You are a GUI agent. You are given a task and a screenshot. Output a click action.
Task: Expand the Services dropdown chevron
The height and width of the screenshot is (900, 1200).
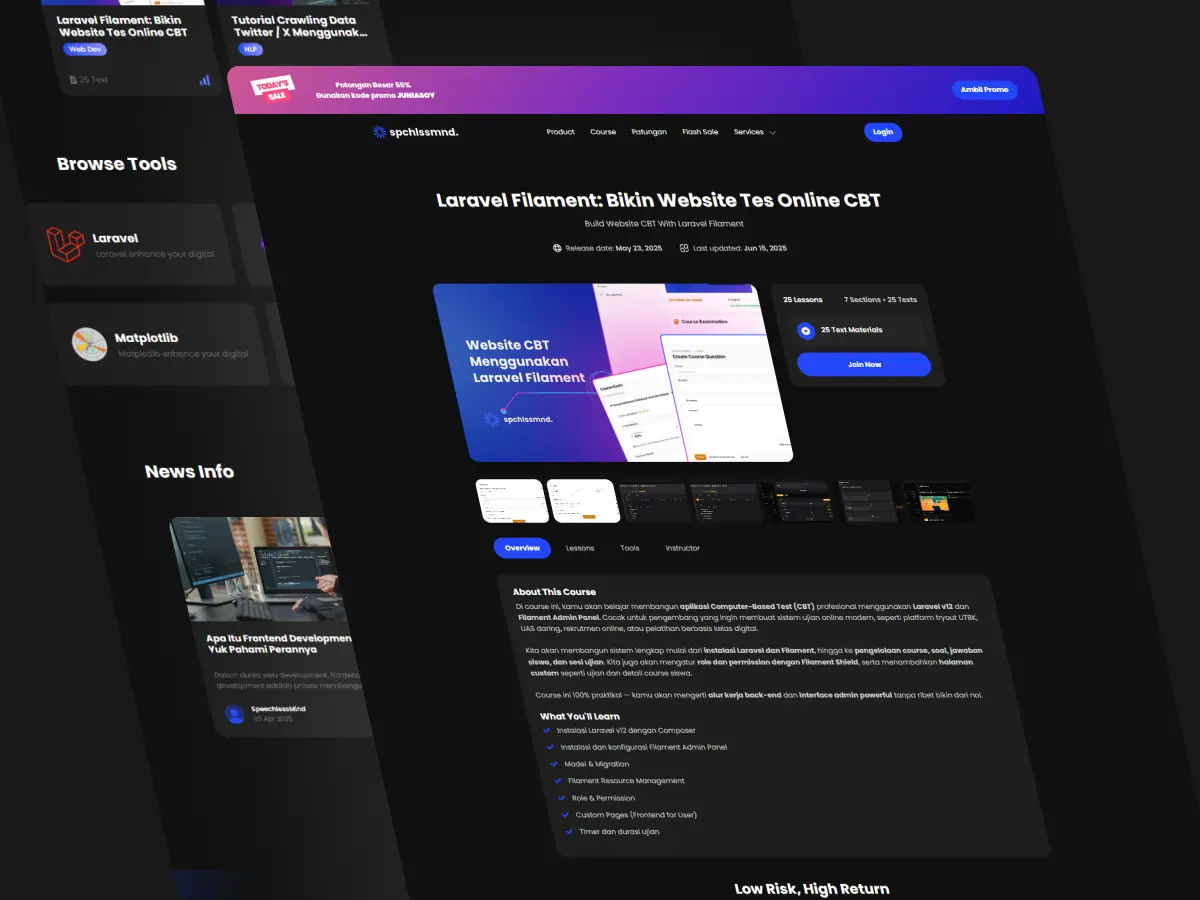tap(772, 133)
